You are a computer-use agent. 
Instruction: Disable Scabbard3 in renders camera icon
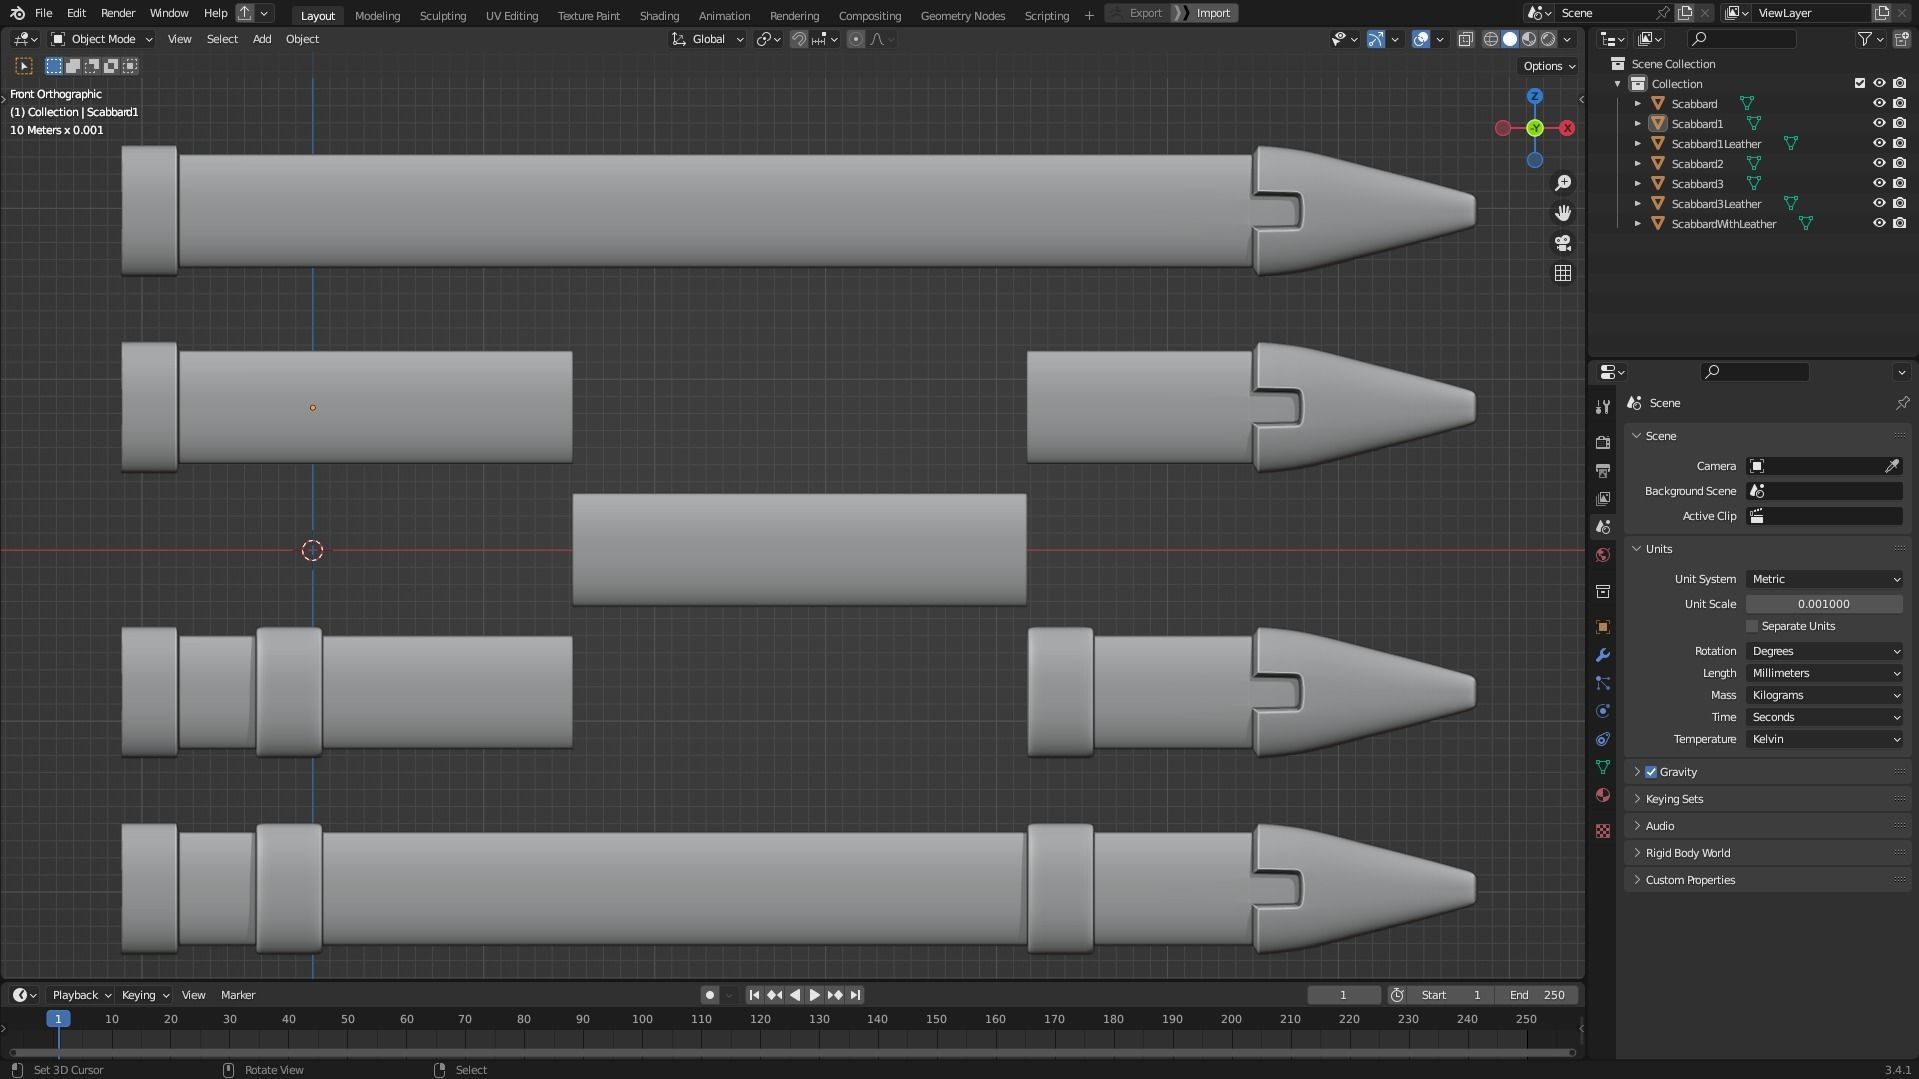coord(1899,183)
